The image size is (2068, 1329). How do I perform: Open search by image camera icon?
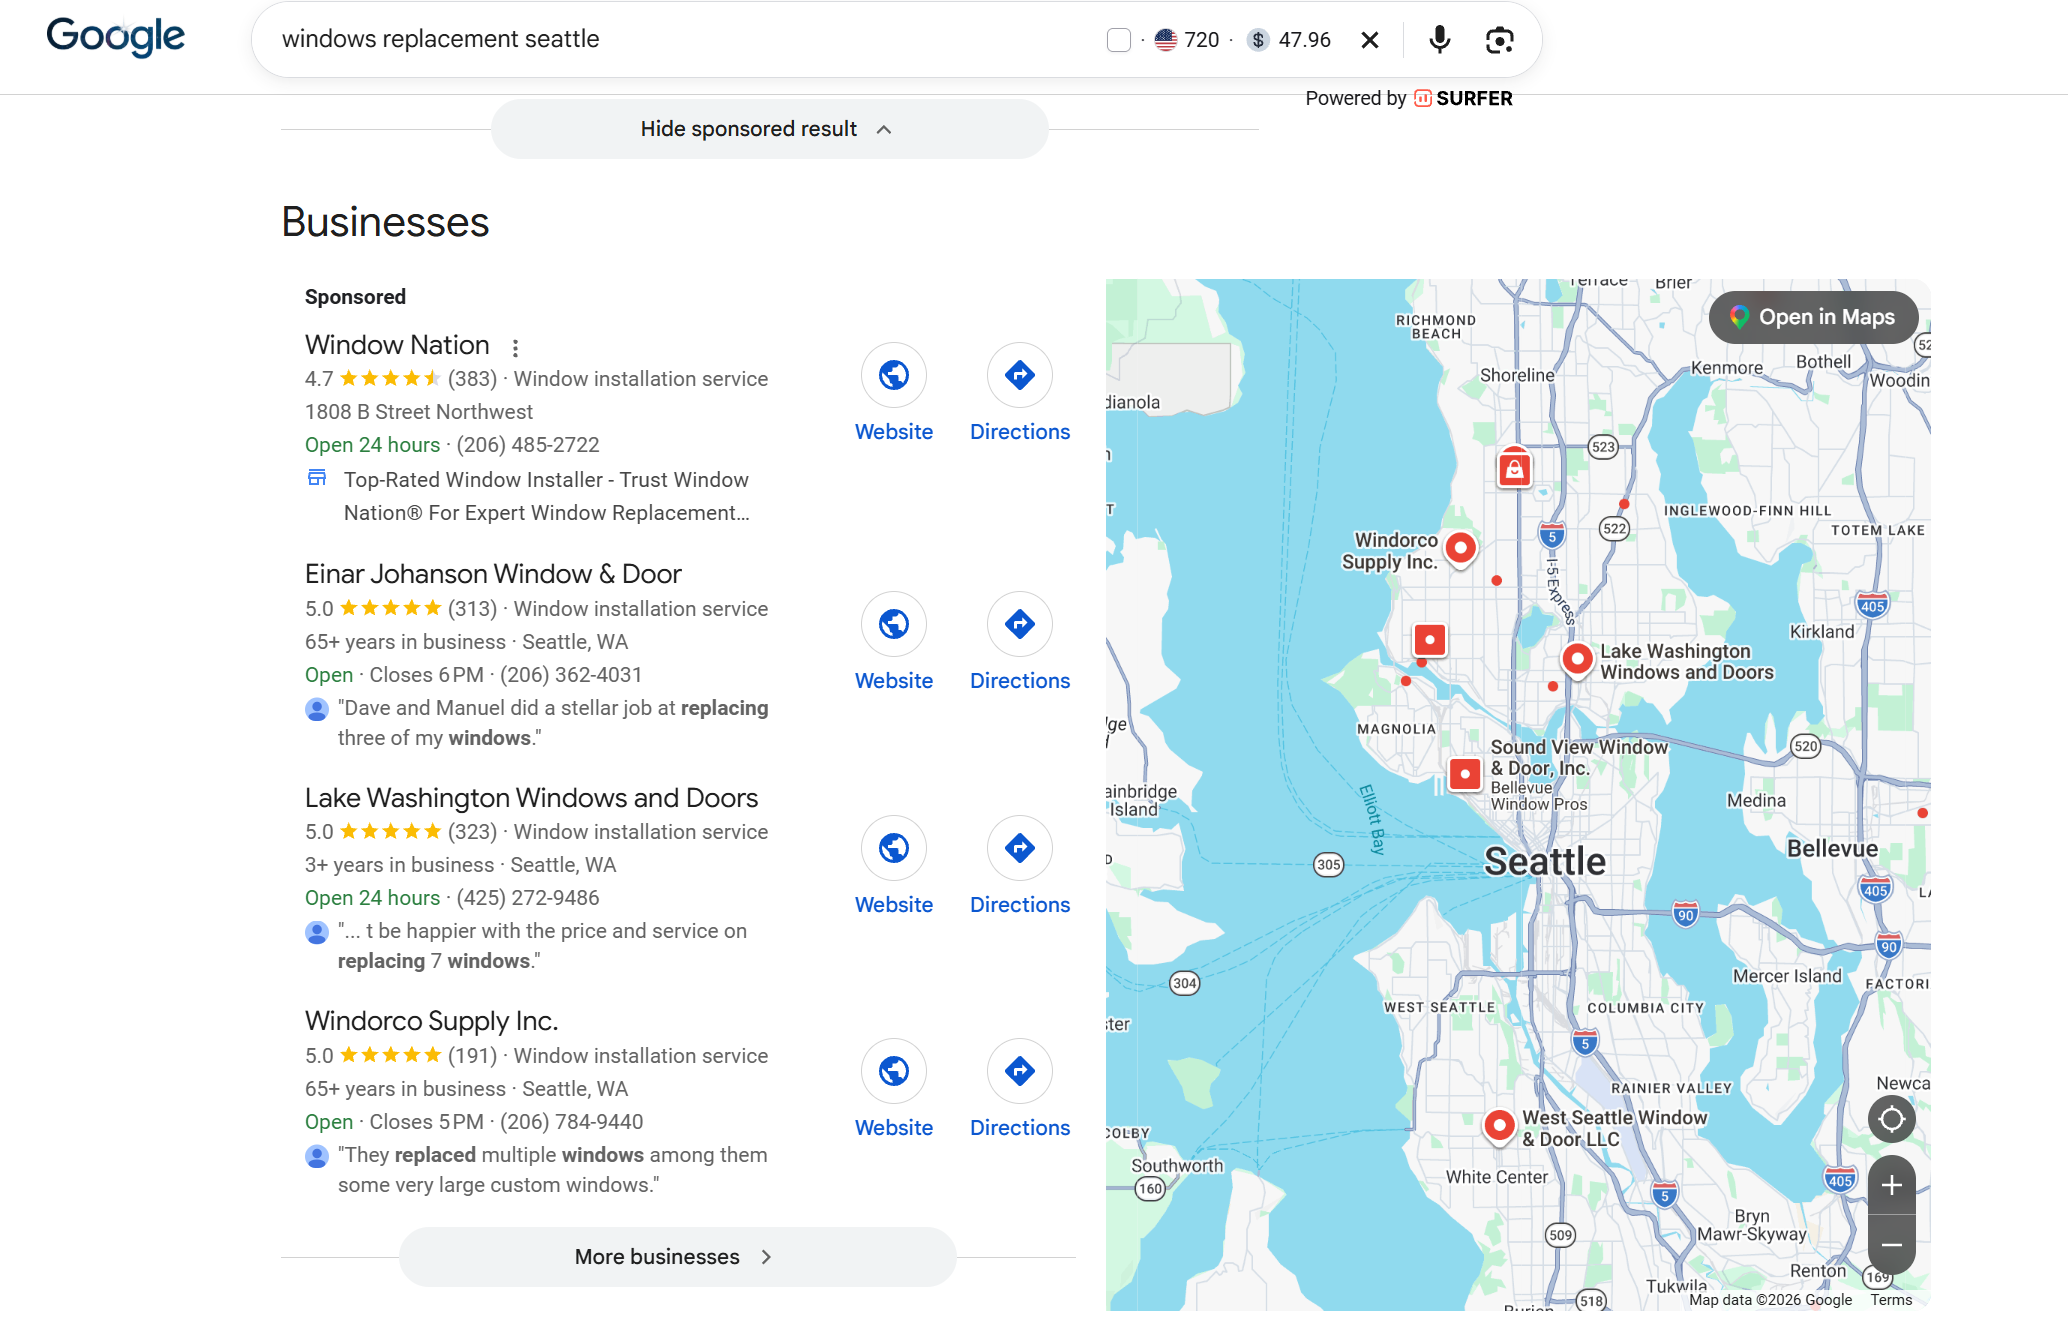tap(1499, 40)
